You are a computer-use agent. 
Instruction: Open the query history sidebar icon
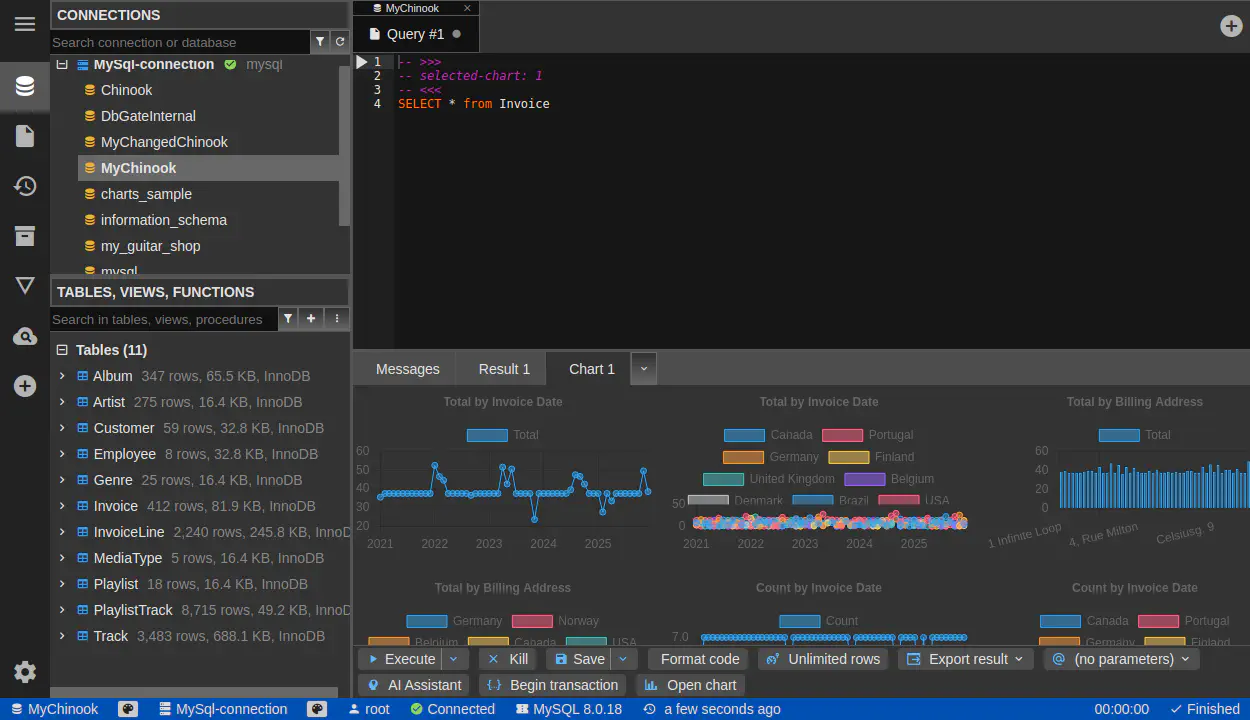click(25, 186)
